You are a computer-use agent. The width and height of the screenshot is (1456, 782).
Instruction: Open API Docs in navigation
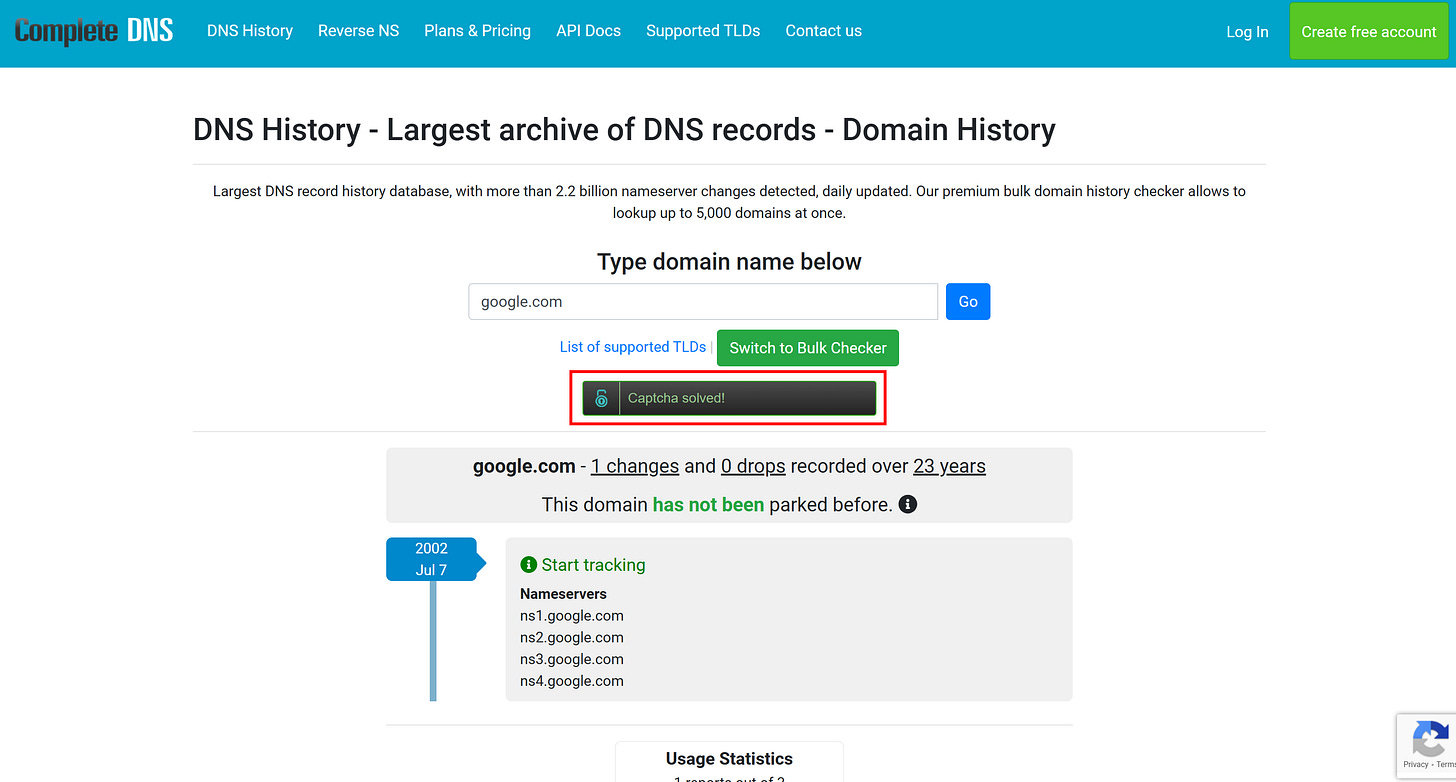[588, 31]
